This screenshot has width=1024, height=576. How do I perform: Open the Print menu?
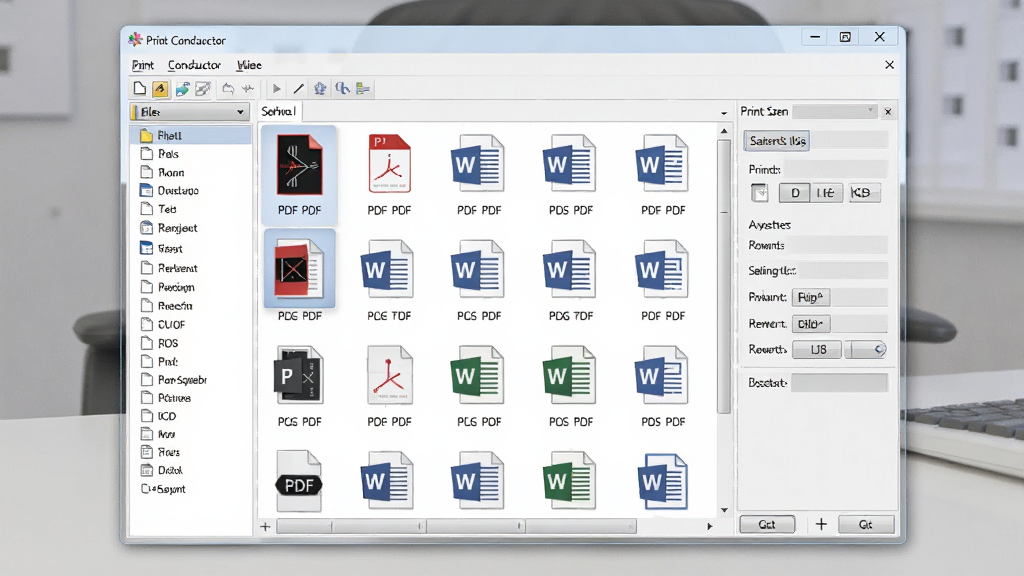pos(142,65)
